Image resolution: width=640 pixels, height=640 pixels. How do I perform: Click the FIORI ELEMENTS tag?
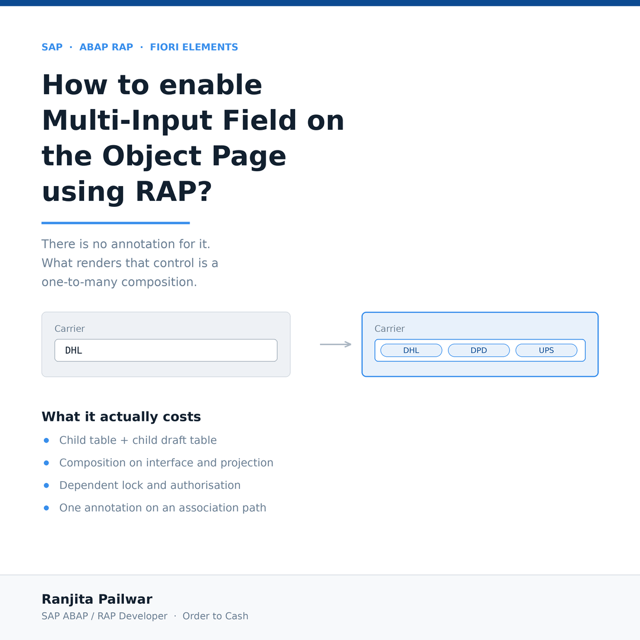pos(194,47)
